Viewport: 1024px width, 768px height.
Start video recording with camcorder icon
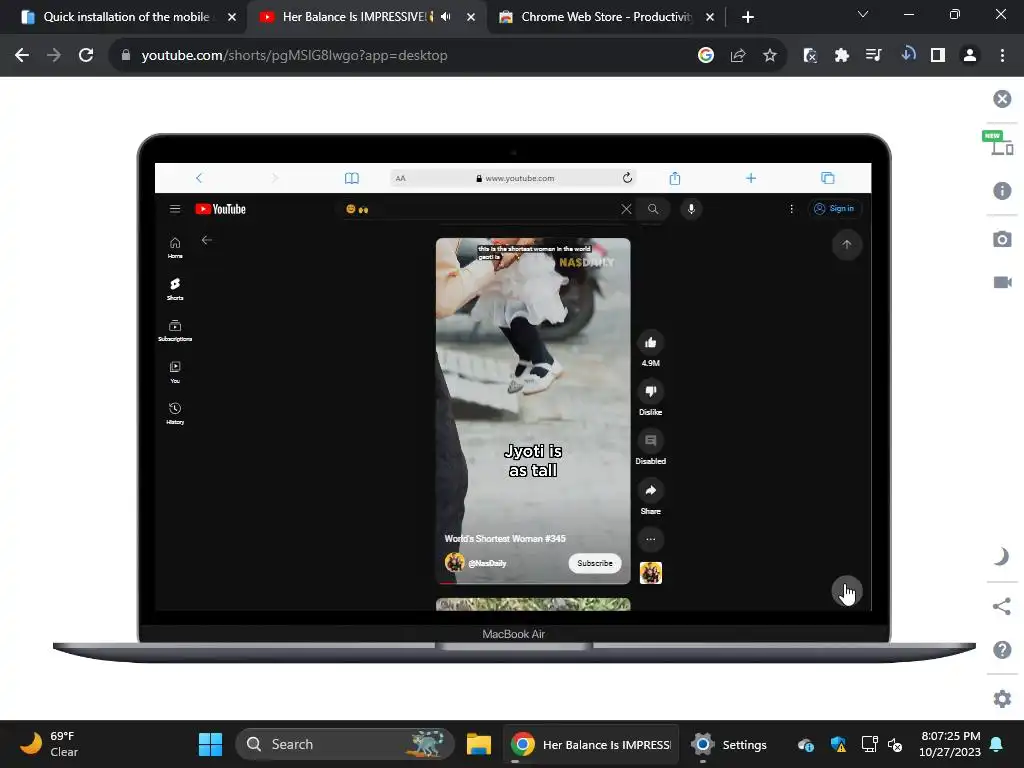[1002, 282]
